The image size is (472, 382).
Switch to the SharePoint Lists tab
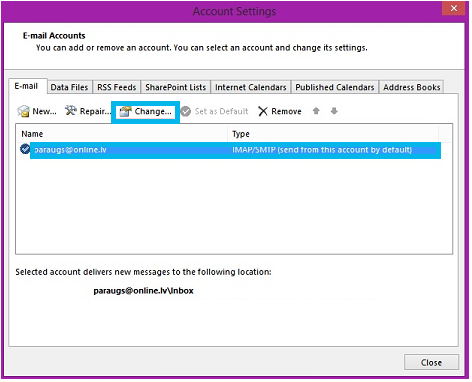[x=176, y=87]
